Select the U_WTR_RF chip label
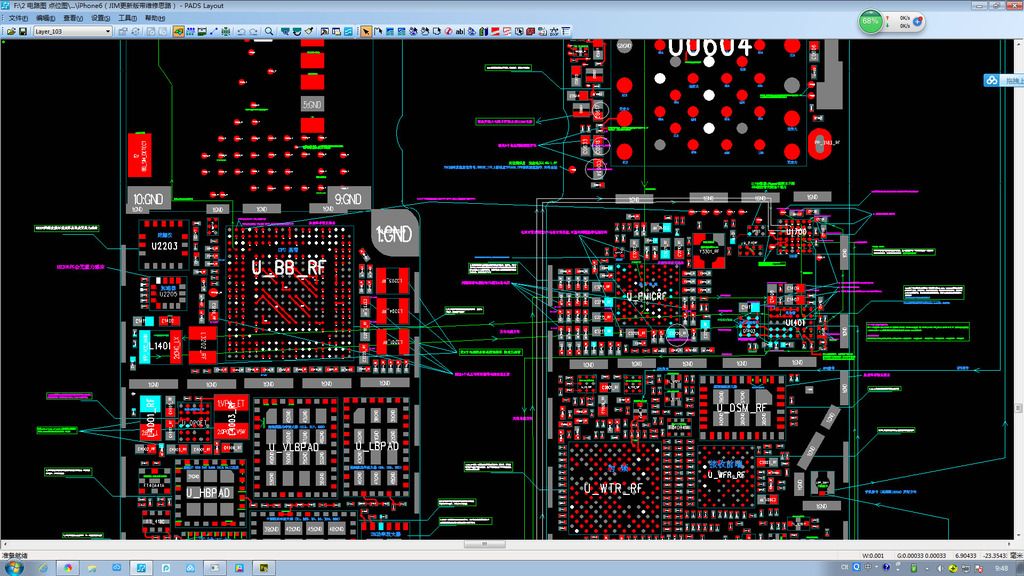 click(x=613, y=488)
